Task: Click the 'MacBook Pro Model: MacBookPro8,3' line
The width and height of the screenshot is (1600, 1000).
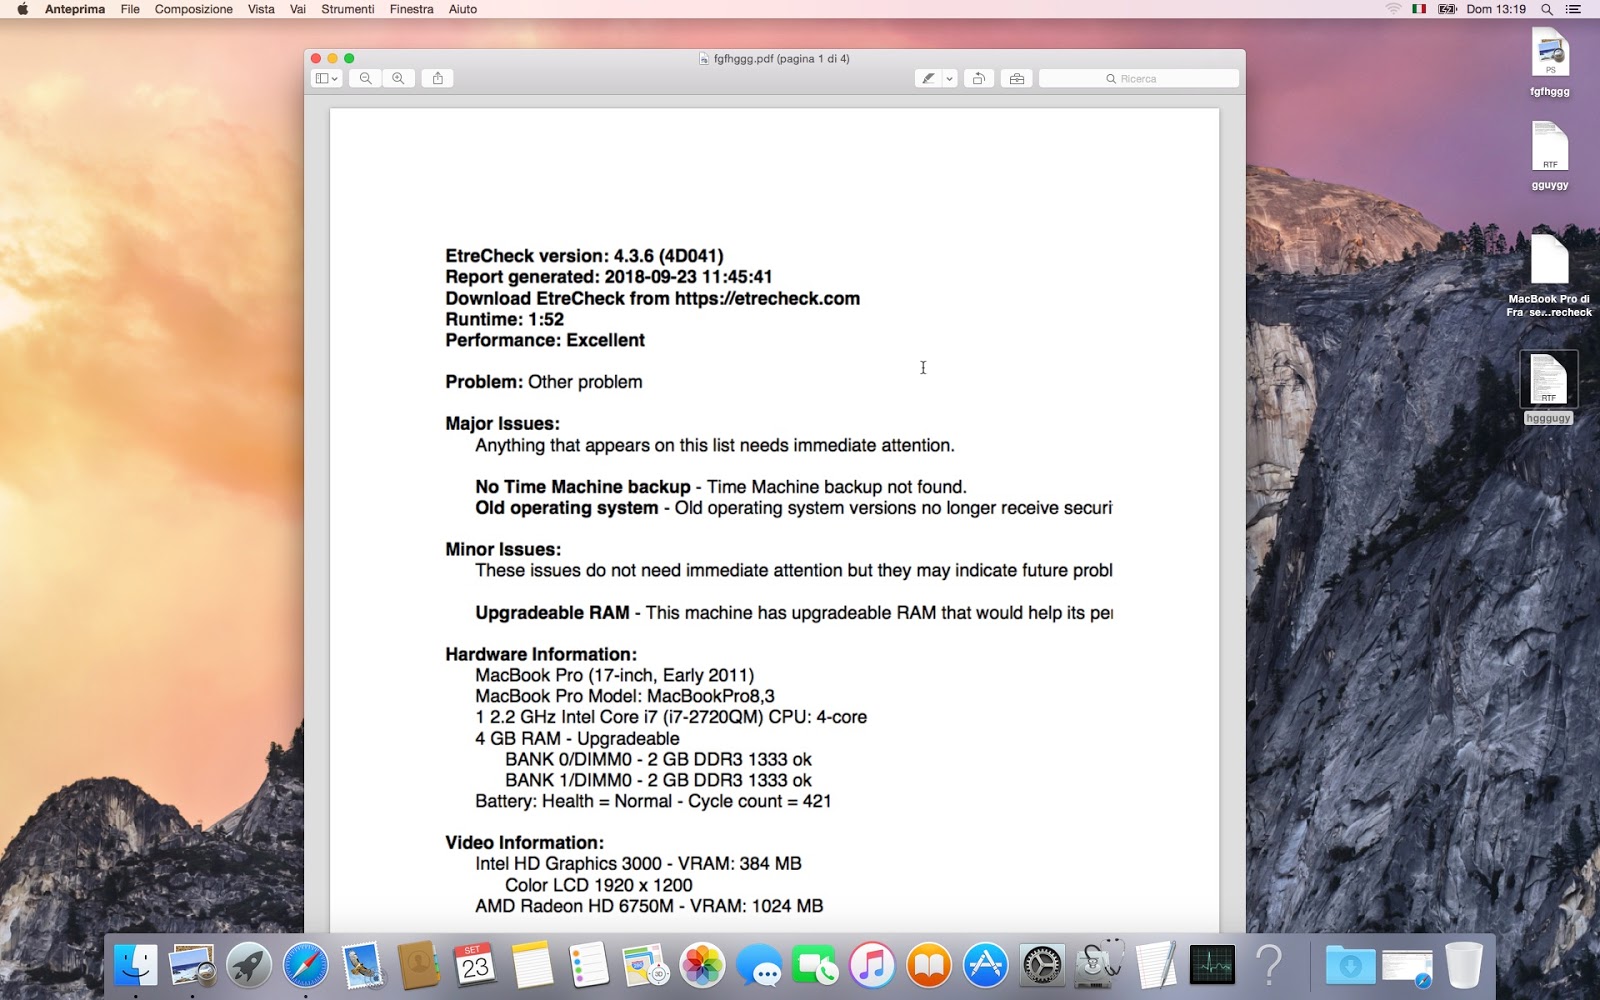Action: click(x=625, y=696)
